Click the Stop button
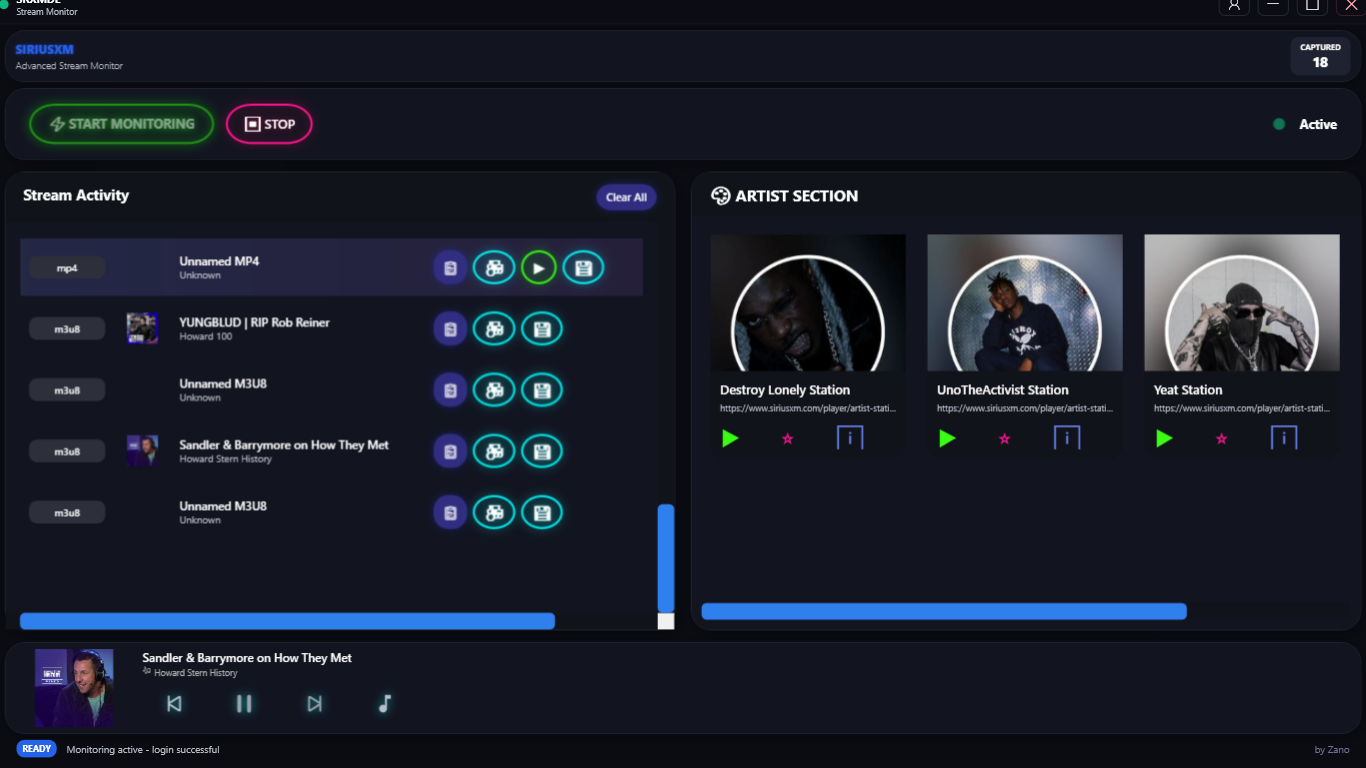The width and height of the screenshot is (1366, 768). [269, 124]
